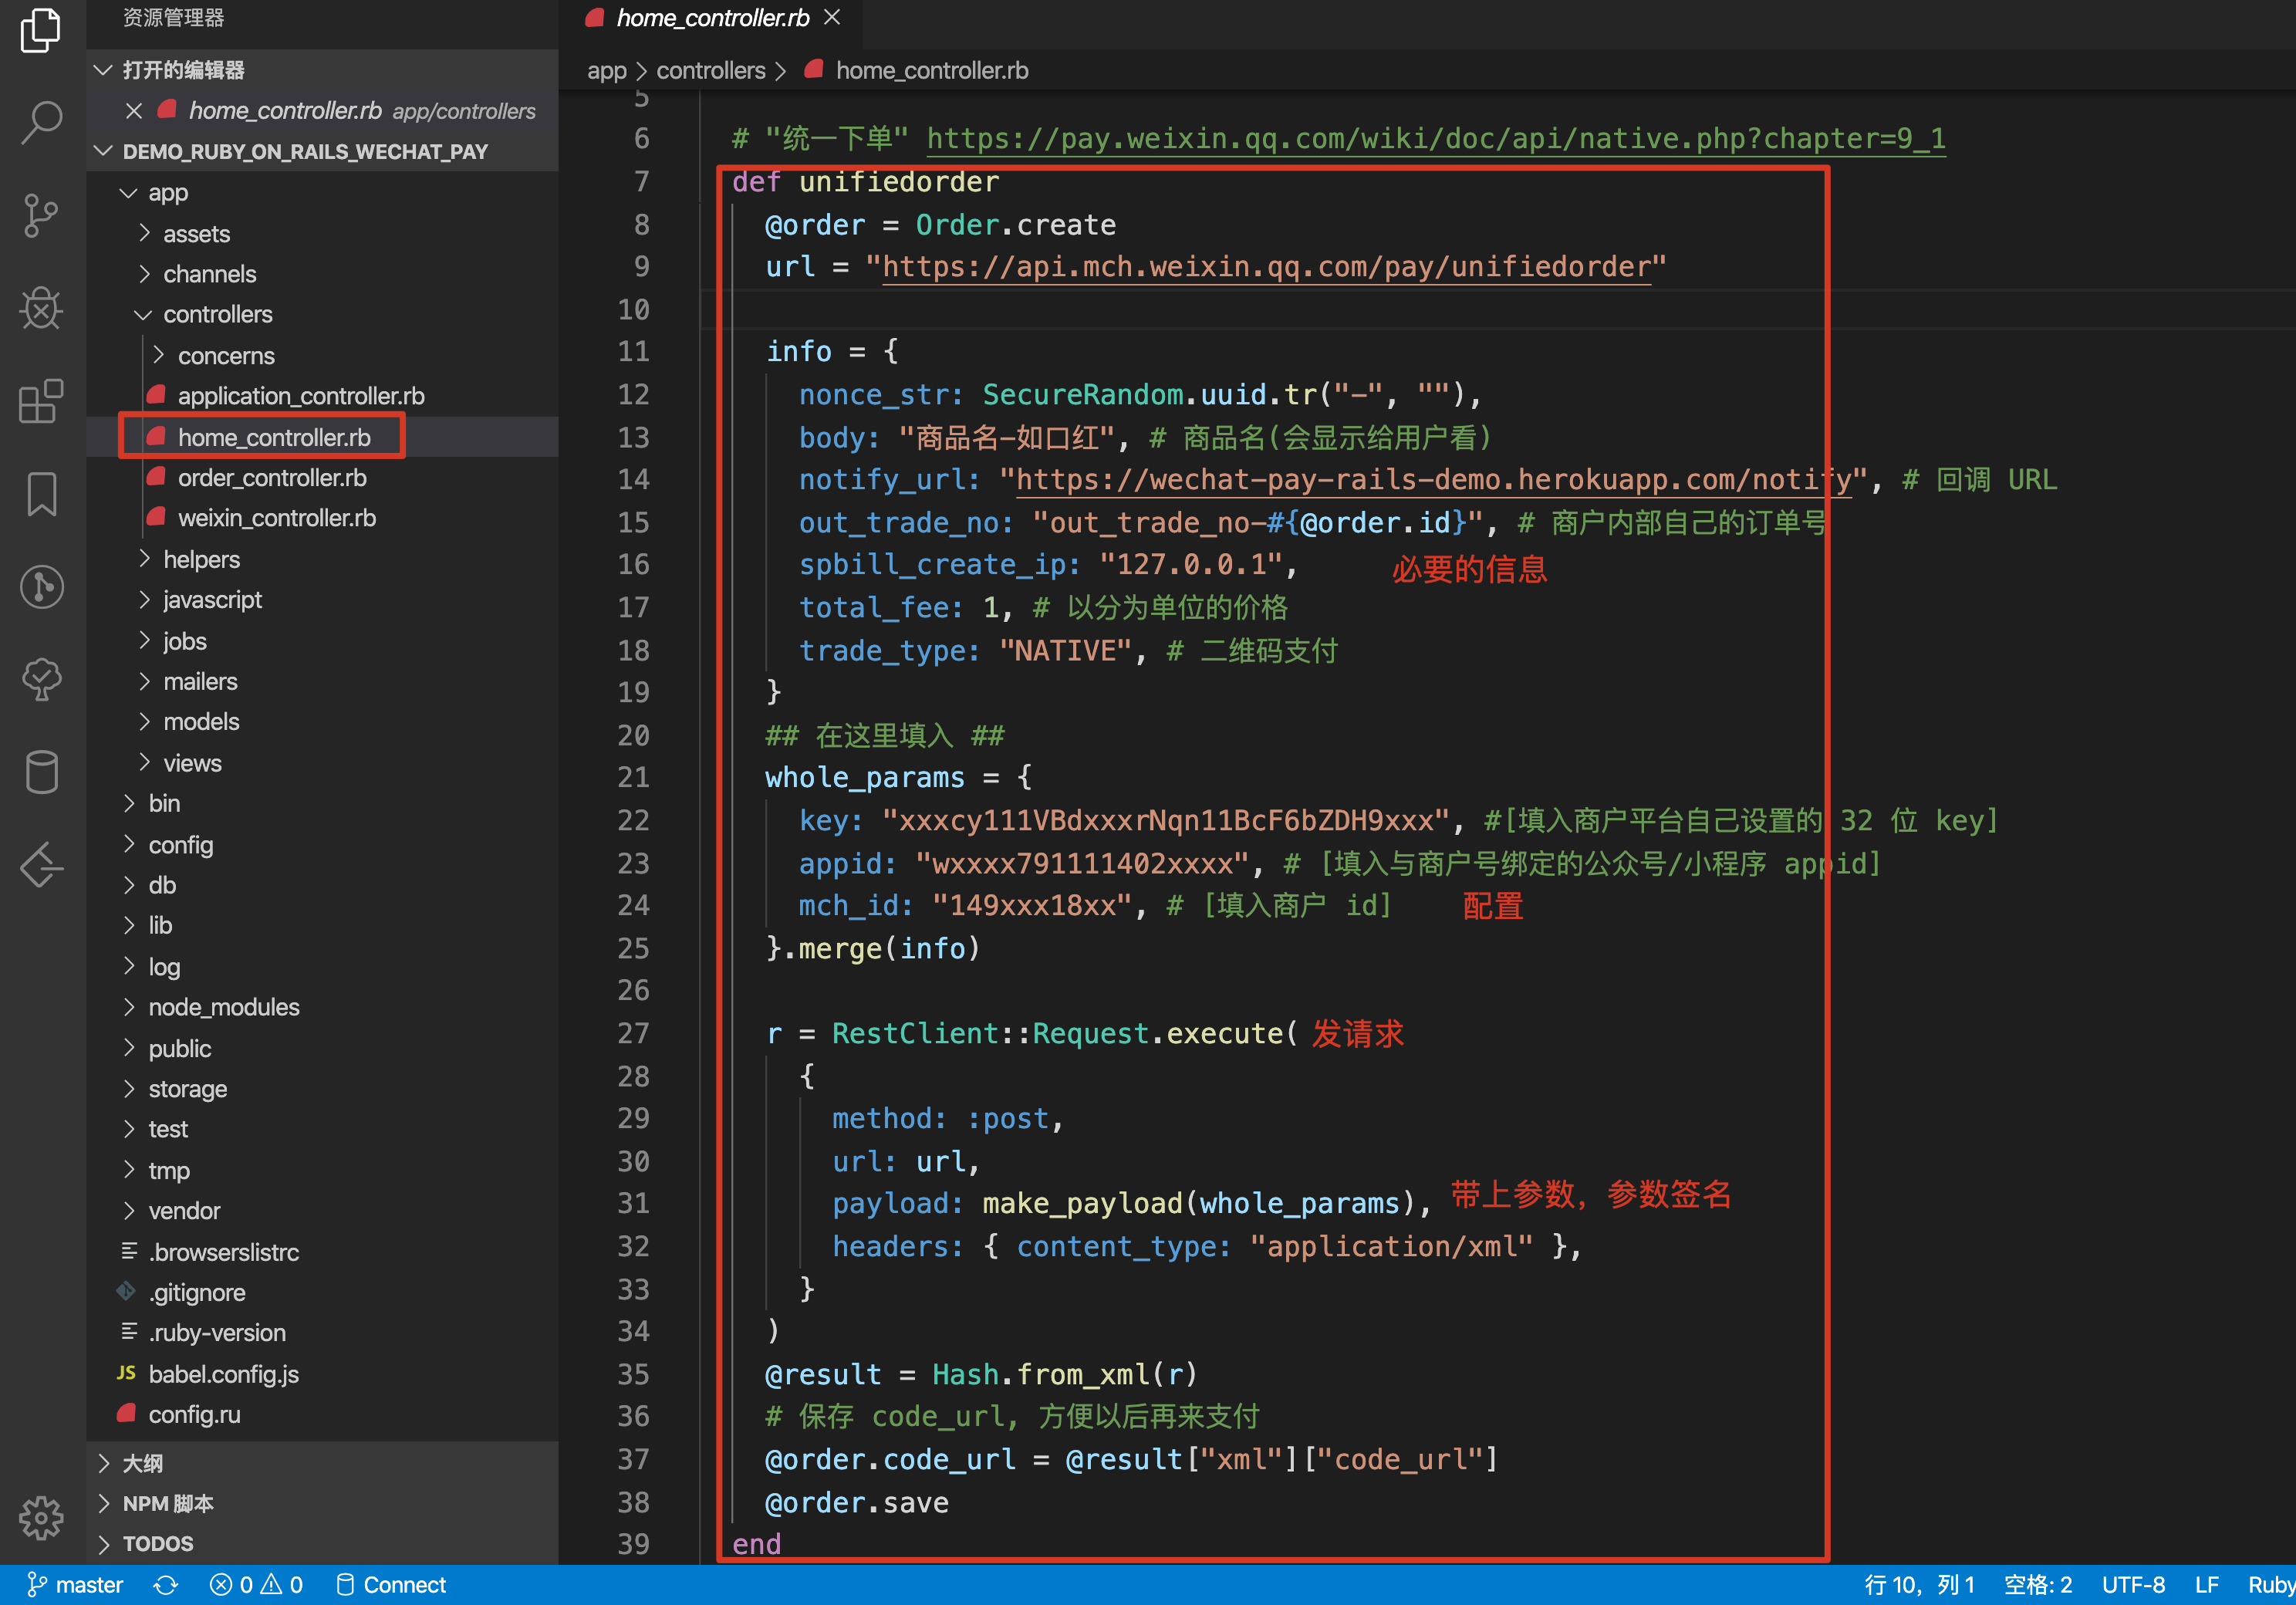The image size is (2296, 1605).
Task: Open order_controller.rb in the file tree
Action: [x=271, y=478]
